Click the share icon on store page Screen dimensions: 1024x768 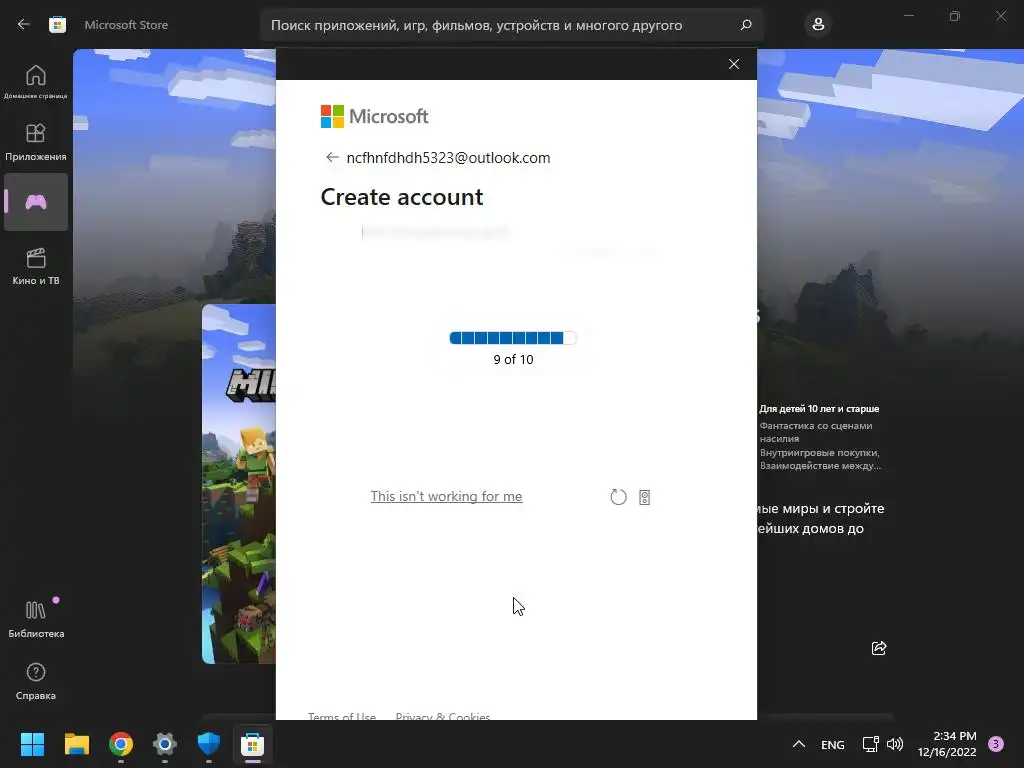click(x=879, y=648)
